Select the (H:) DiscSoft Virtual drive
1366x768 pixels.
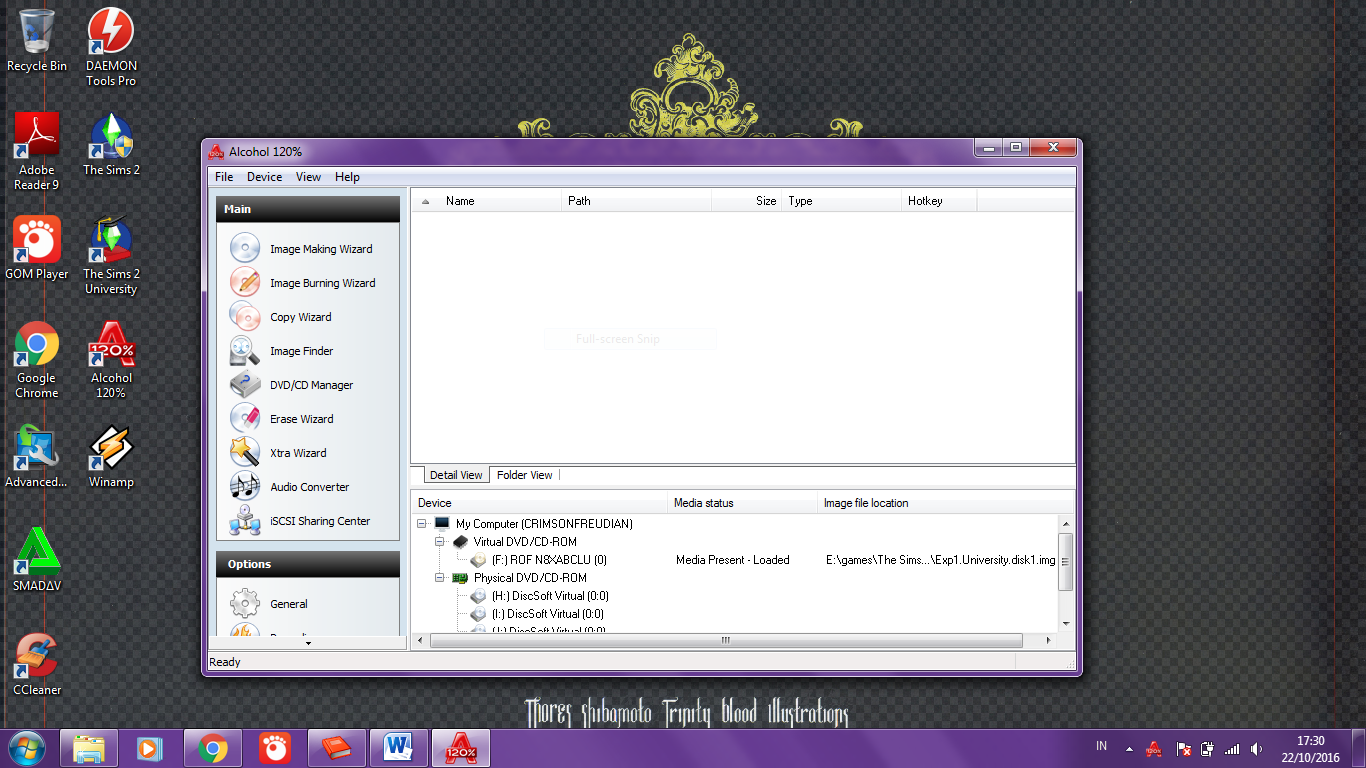(547, 596)
